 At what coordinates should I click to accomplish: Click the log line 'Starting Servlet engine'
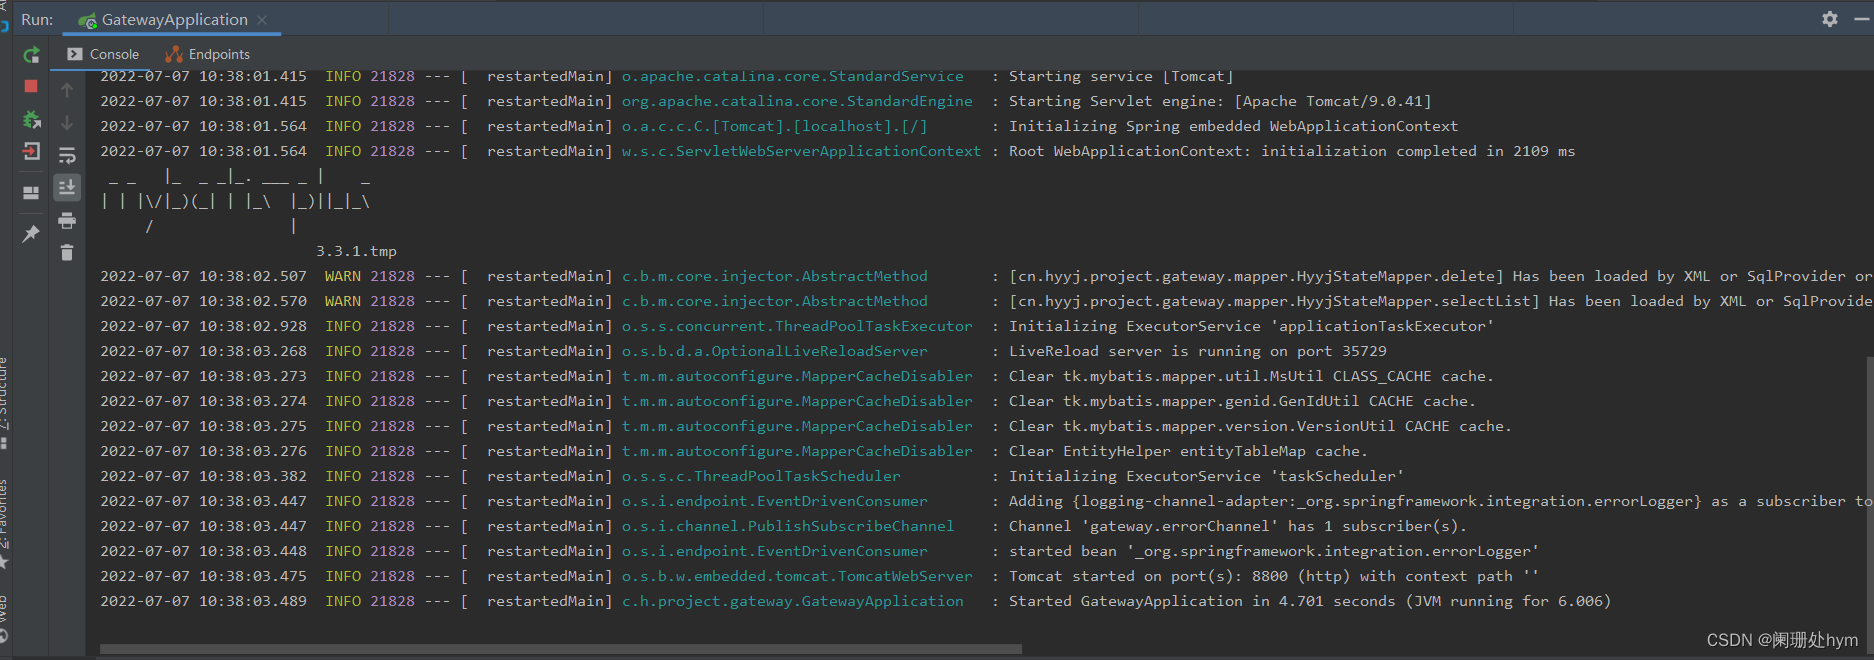[1220, 101]
